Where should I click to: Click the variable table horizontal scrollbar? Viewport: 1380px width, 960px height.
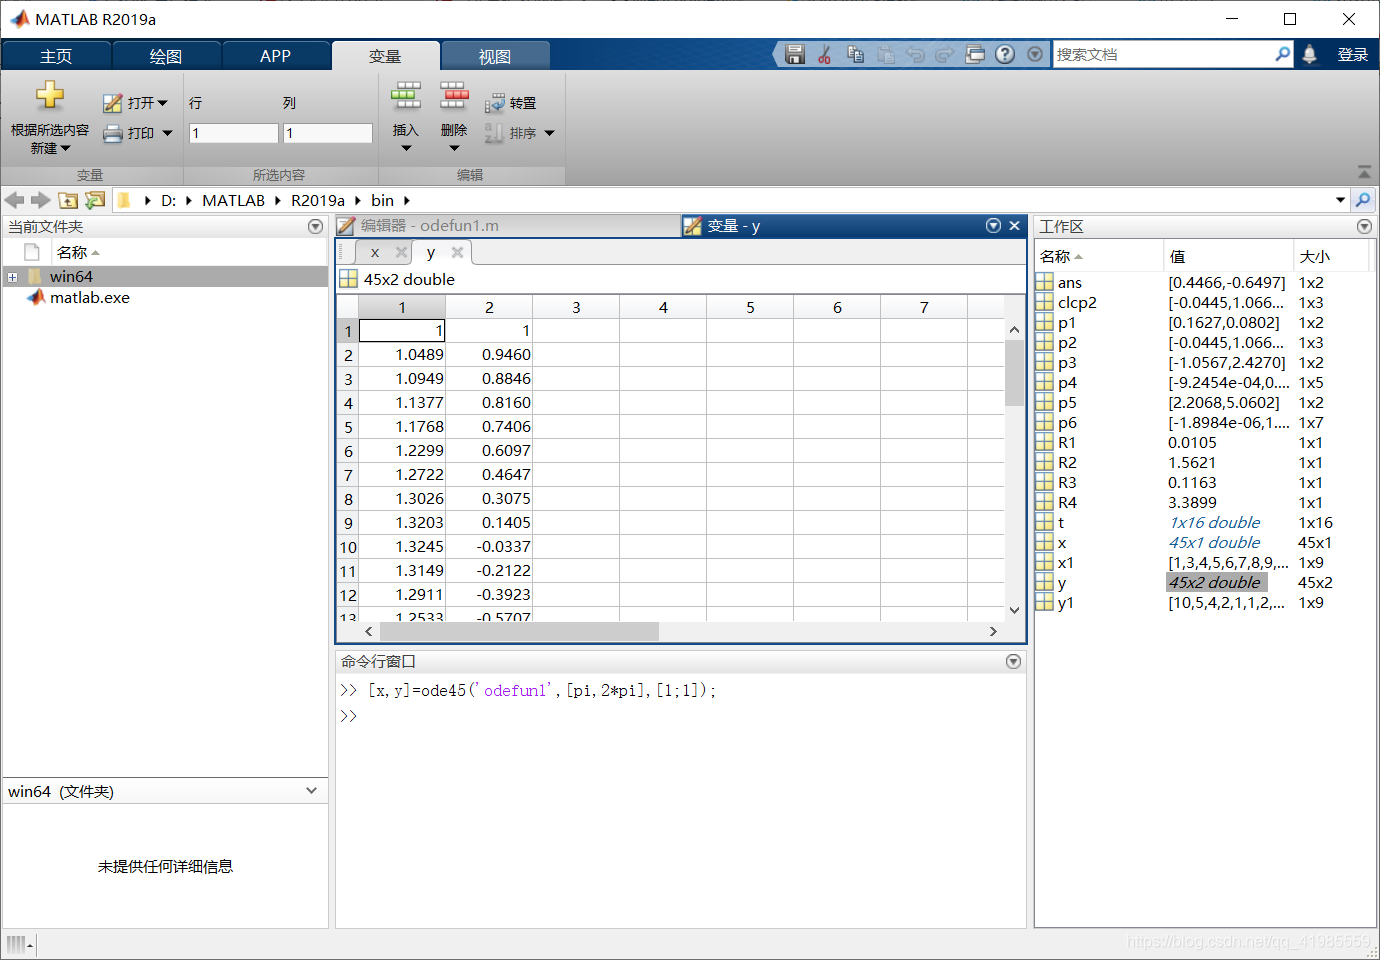coord(520,631)
